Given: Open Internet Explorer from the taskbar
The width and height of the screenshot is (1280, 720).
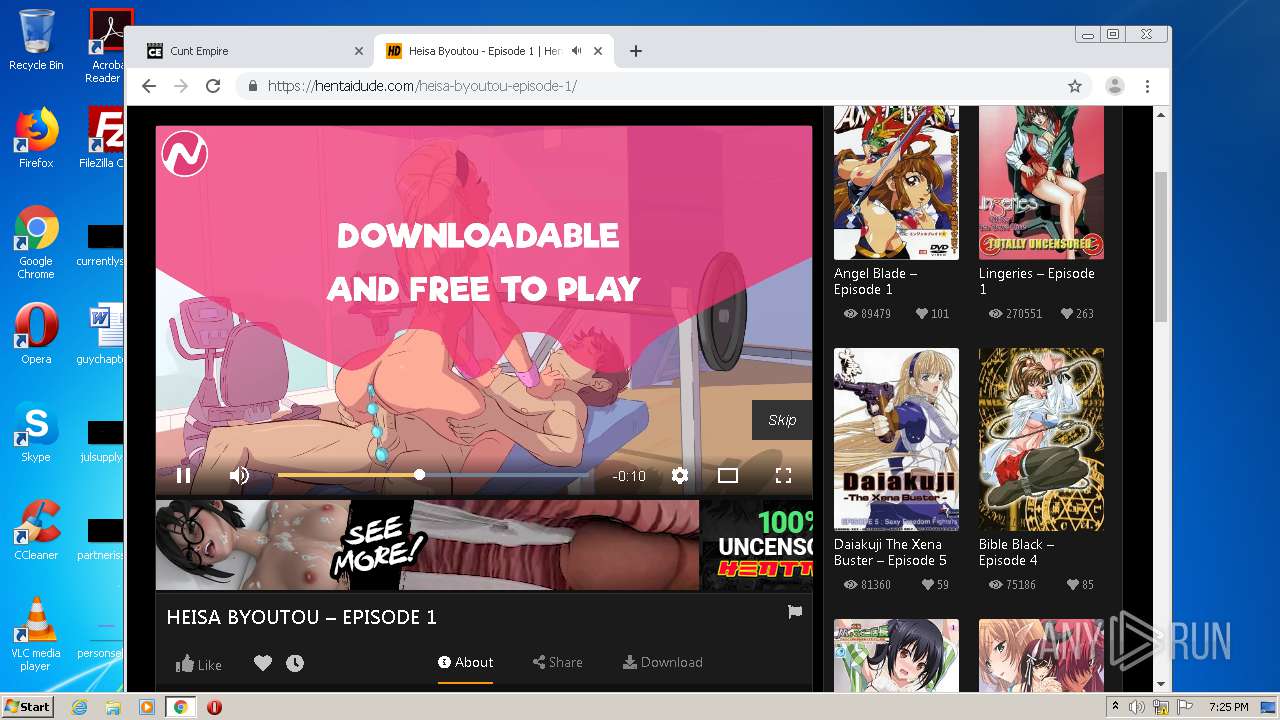Looking at the screenshot, I should pyautogui.click(x=79, y=707).
